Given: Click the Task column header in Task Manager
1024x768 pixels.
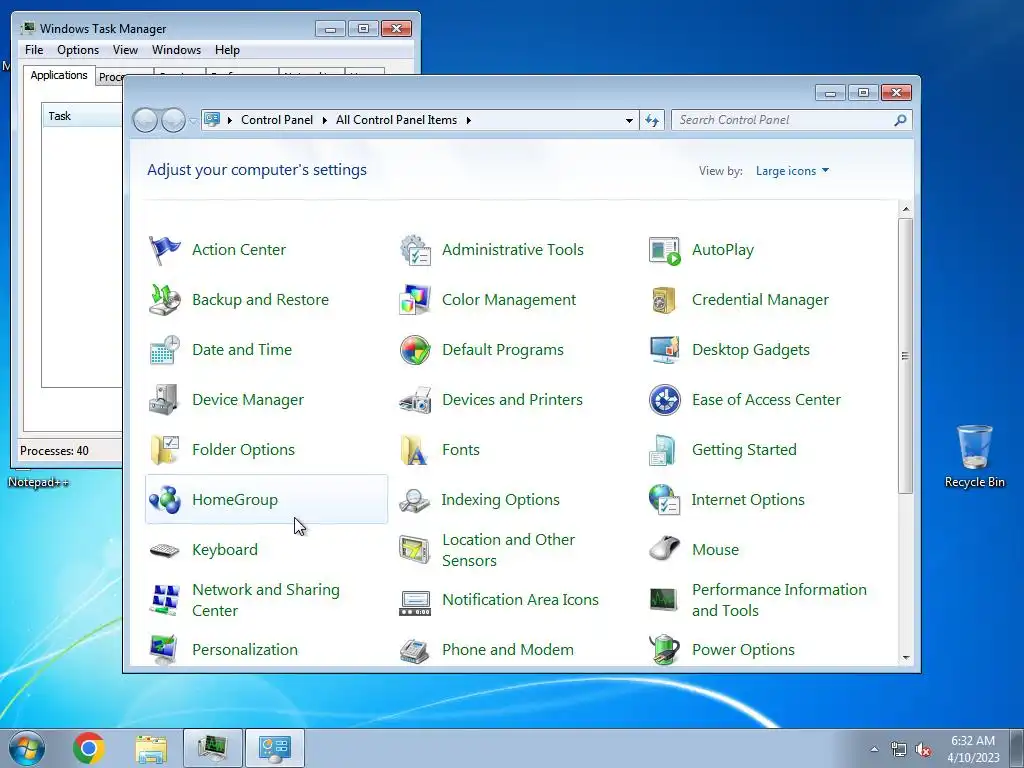Looking at the screenshot, I should pyautogui.click(x=82, y=116).
